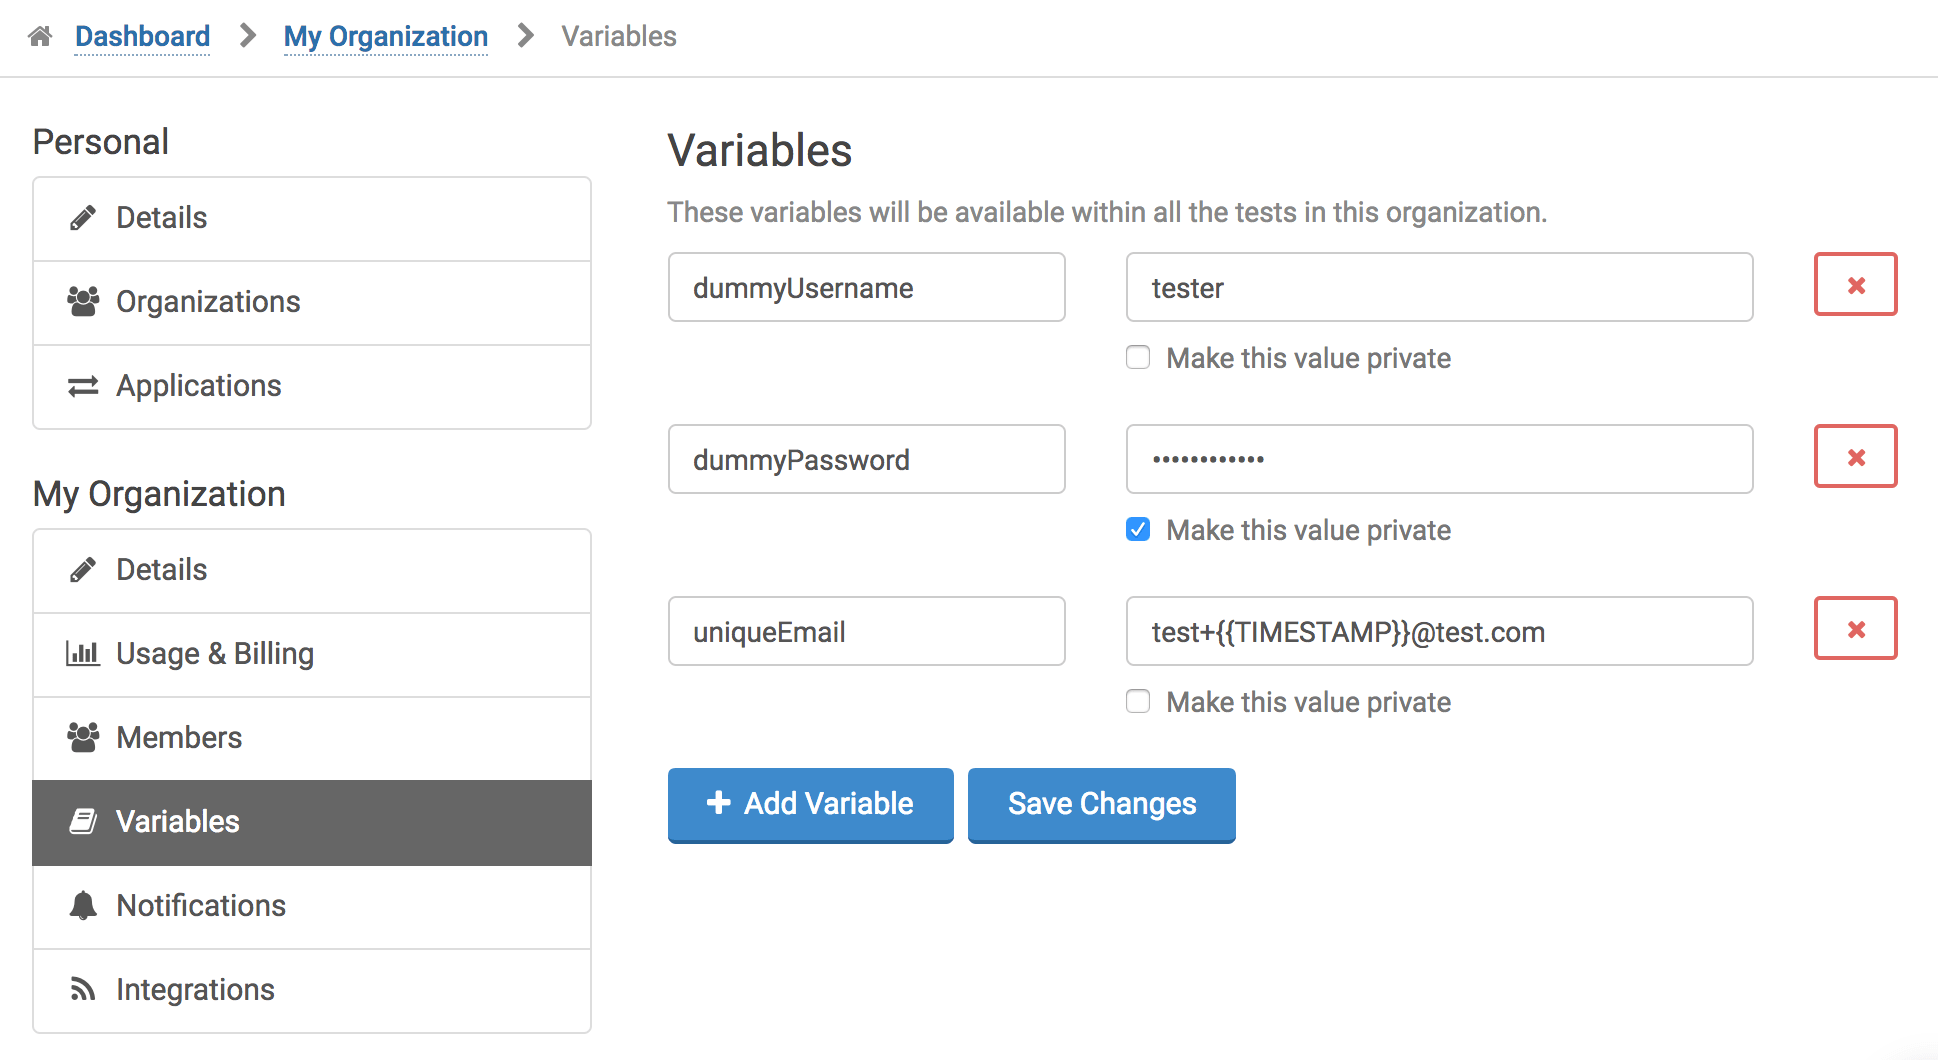The height and width of the screenshot is (1060, 1938).
Task: Click the Variables book icon
Action: 84,821
